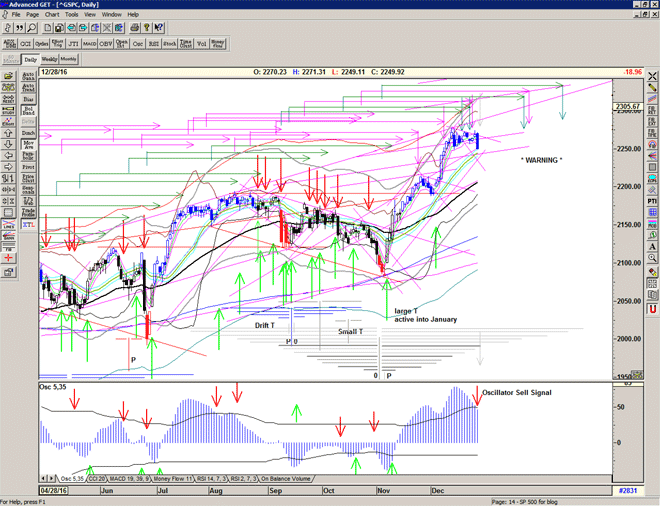Click the Auto Trend button

28,86
